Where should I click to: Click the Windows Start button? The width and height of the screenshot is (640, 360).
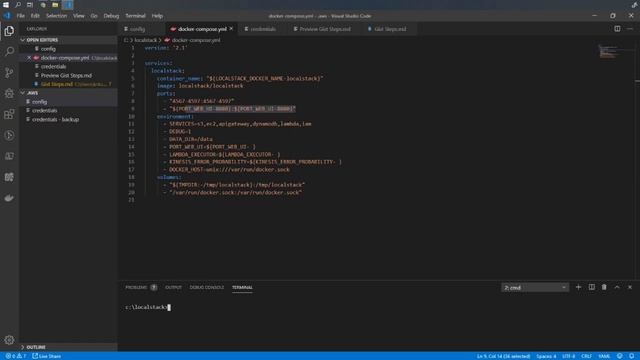coord(6,5)
